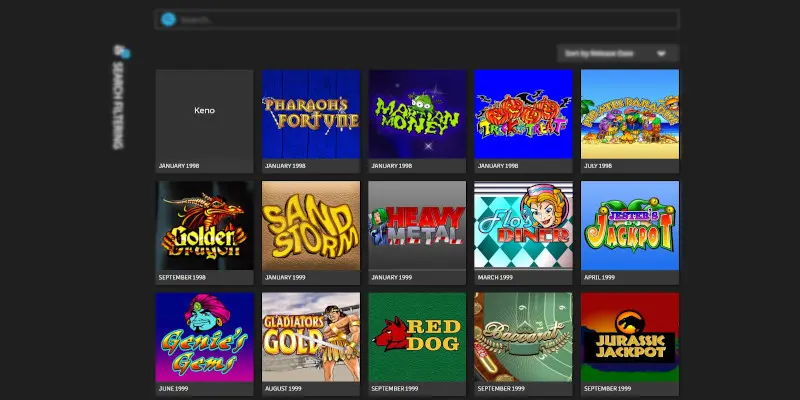This screenshot has width=800, height=400.
Task: Select the Pirates Paradise game thumbnail
Action: tap(630, 114)
